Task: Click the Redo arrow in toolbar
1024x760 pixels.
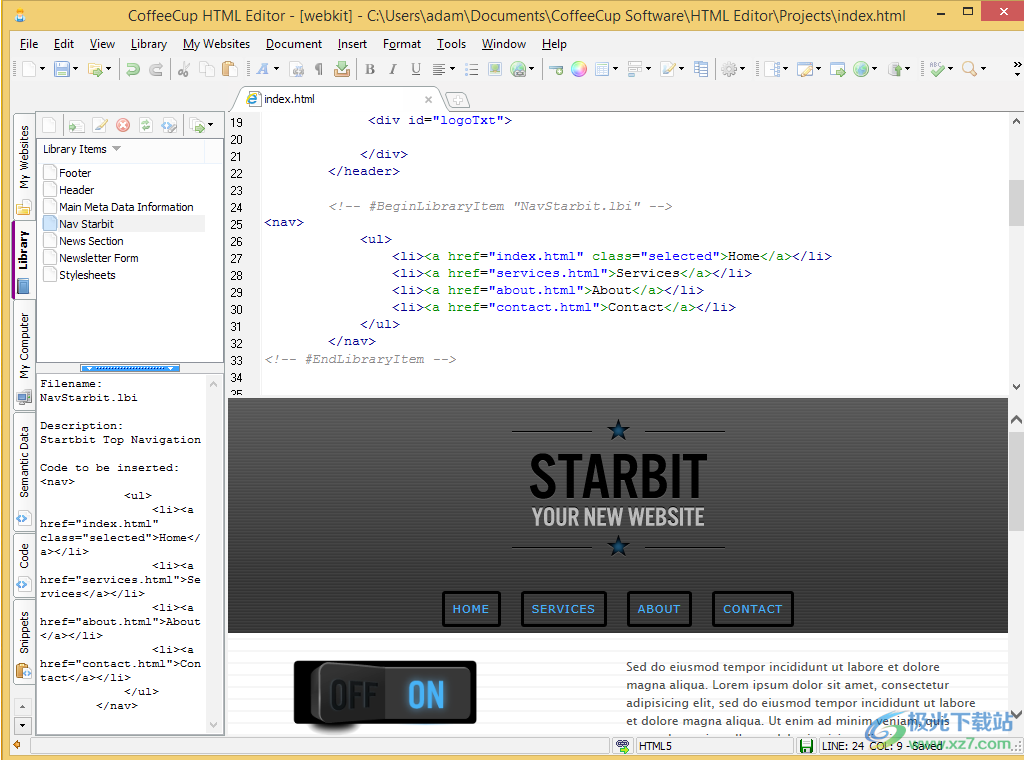Action: [x=156, y=69]
